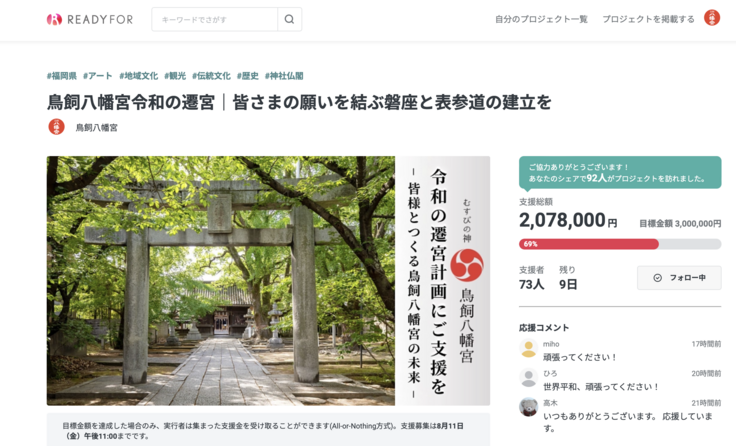Click the READYFOR logo icon
The height and width of the screenshot is (446, 736).
coord(54,19)
